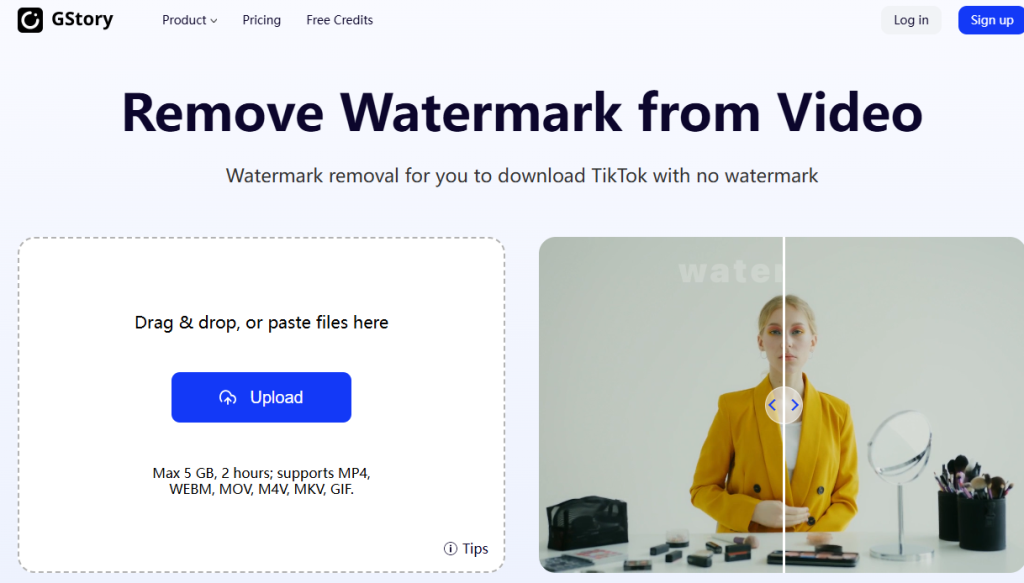The image size is (1024, 583).
Task: Open the Tips link
Action: coord(466,548)
